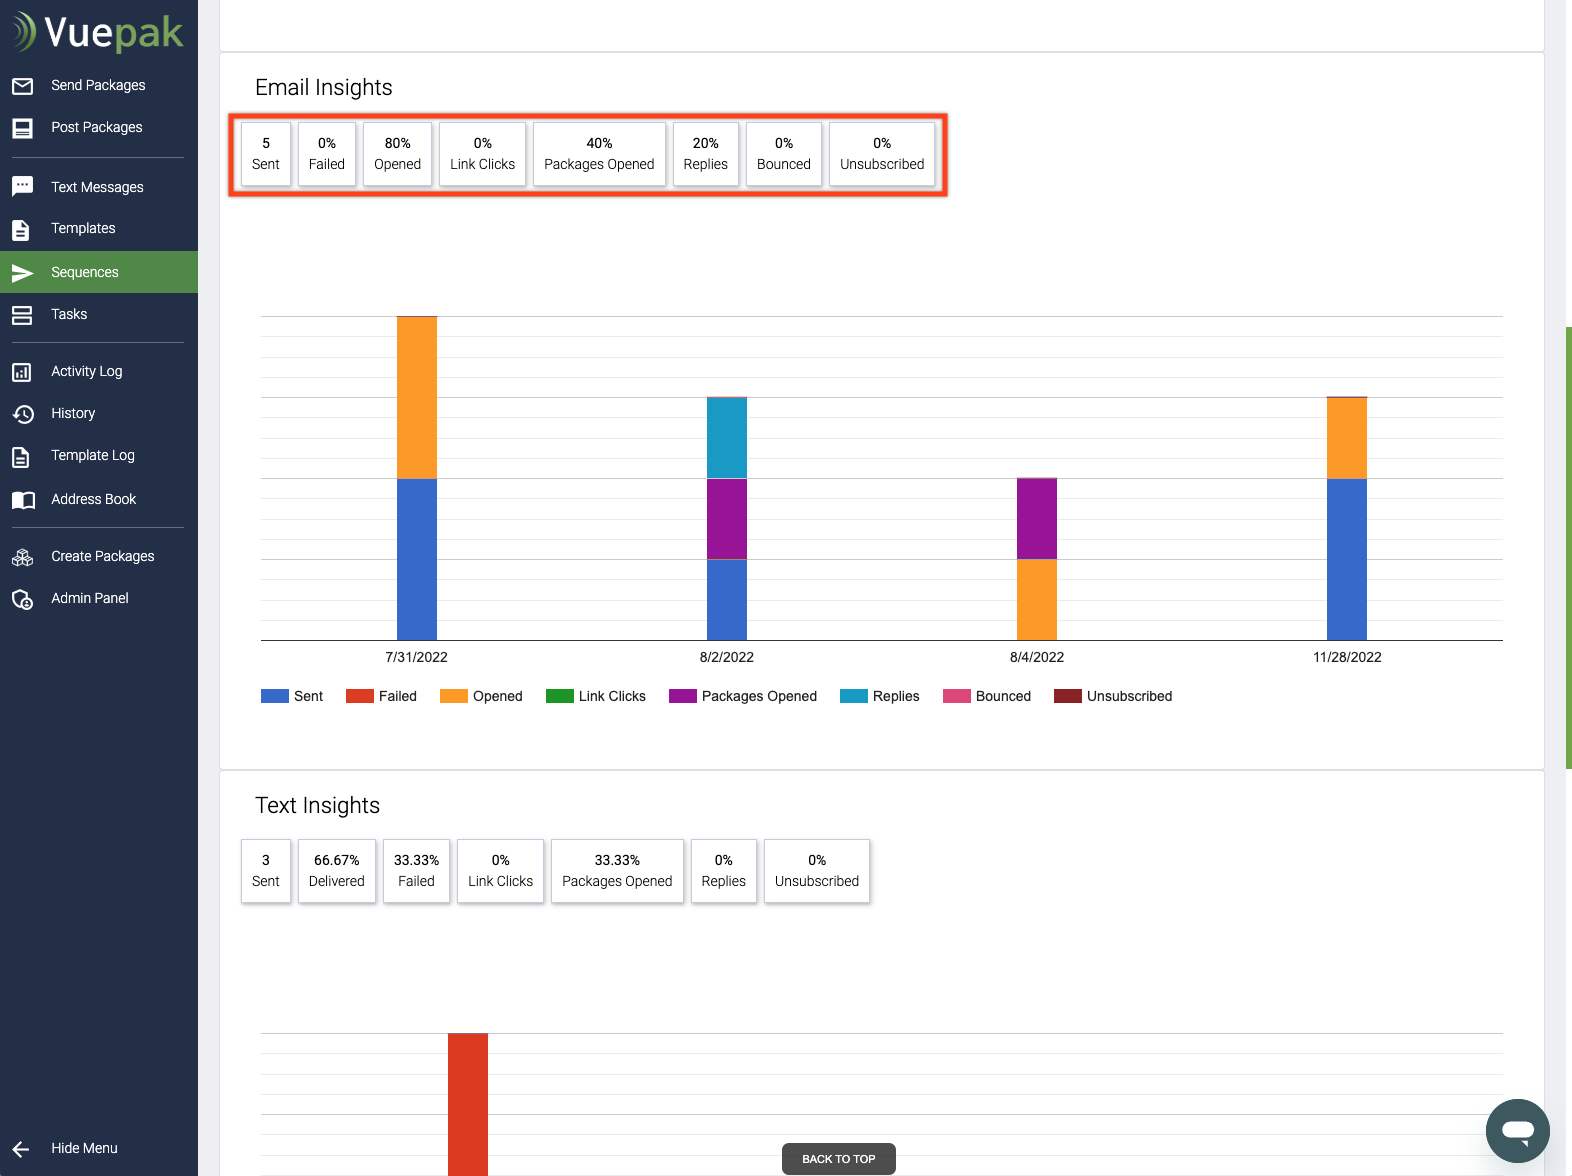This screenshot has width=1572, height=1176.
Task: Click the Hide Menu arrow icon
Action: click(21, 1149)
